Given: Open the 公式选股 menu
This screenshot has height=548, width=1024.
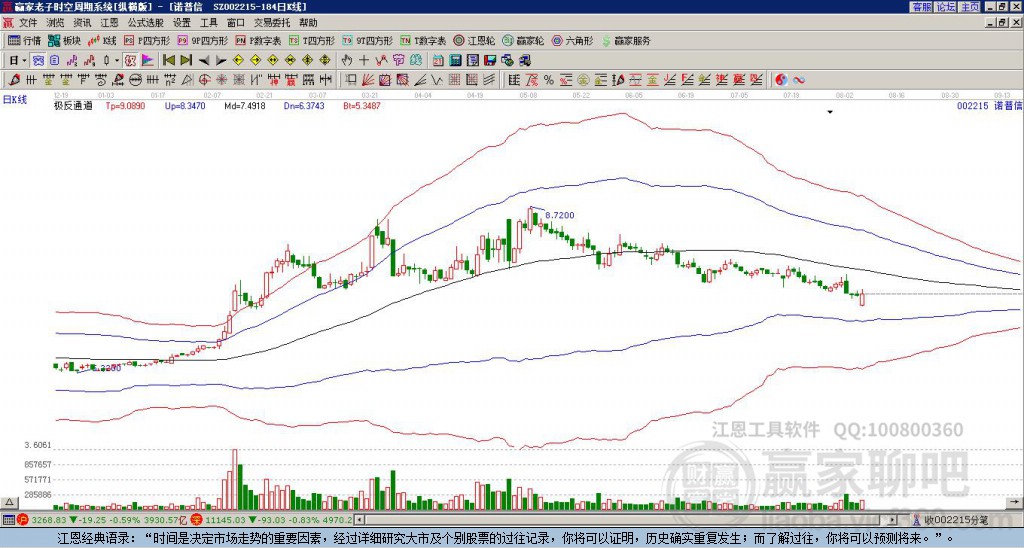Looking at the screenshot, I should coord(146,23).
